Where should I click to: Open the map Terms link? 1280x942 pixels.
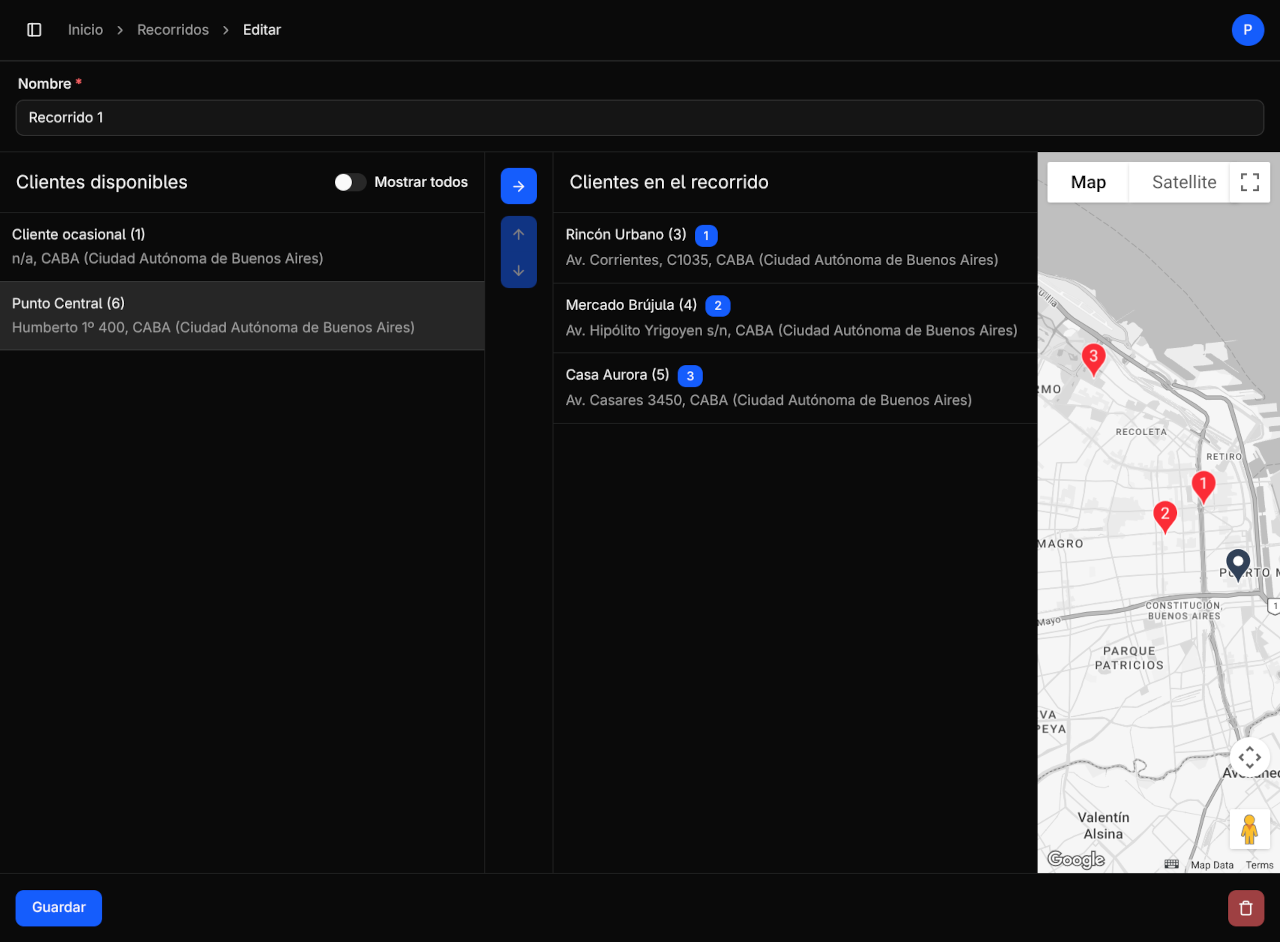click(1259, 865)
